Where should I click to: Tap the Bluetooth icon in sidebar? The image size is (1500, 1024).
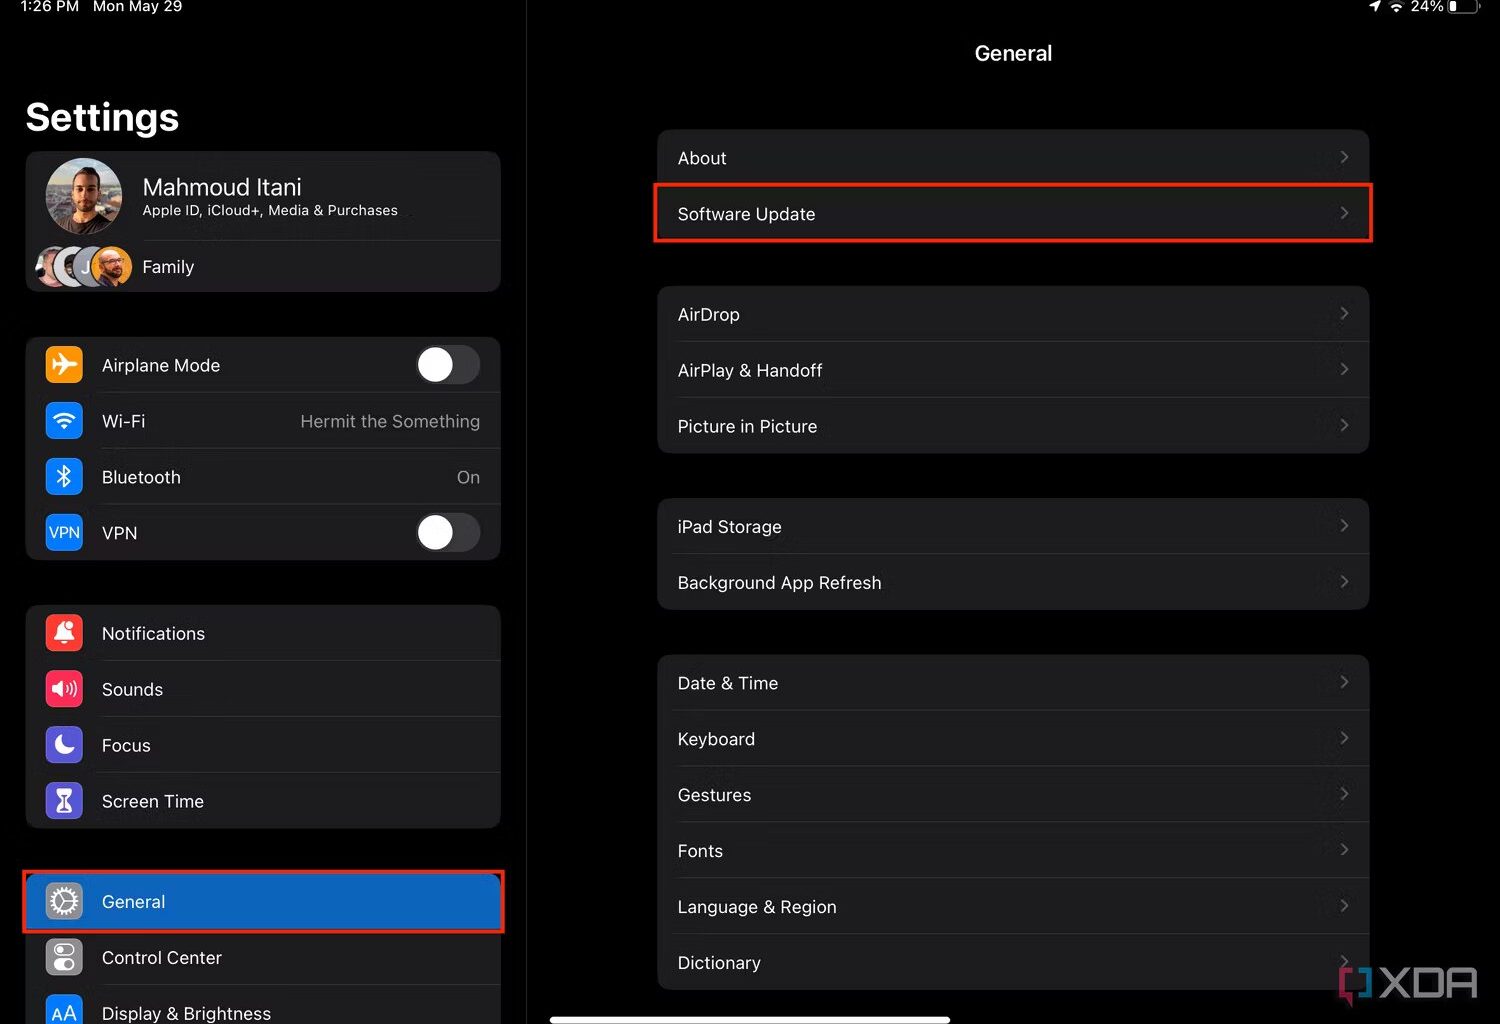coord(64,477)
